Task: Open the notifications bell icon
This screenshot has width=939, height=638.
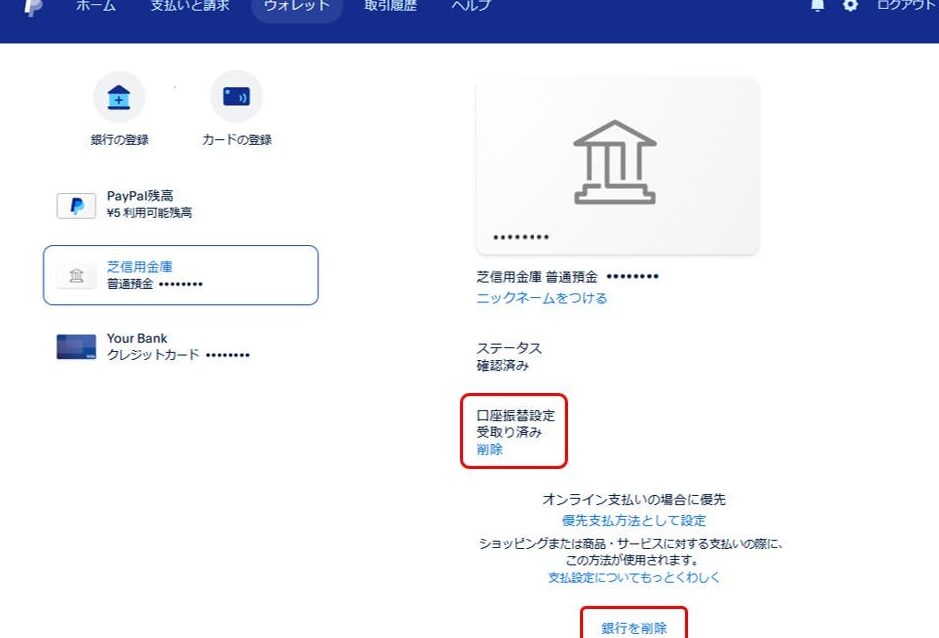Action: click(818, 6)
